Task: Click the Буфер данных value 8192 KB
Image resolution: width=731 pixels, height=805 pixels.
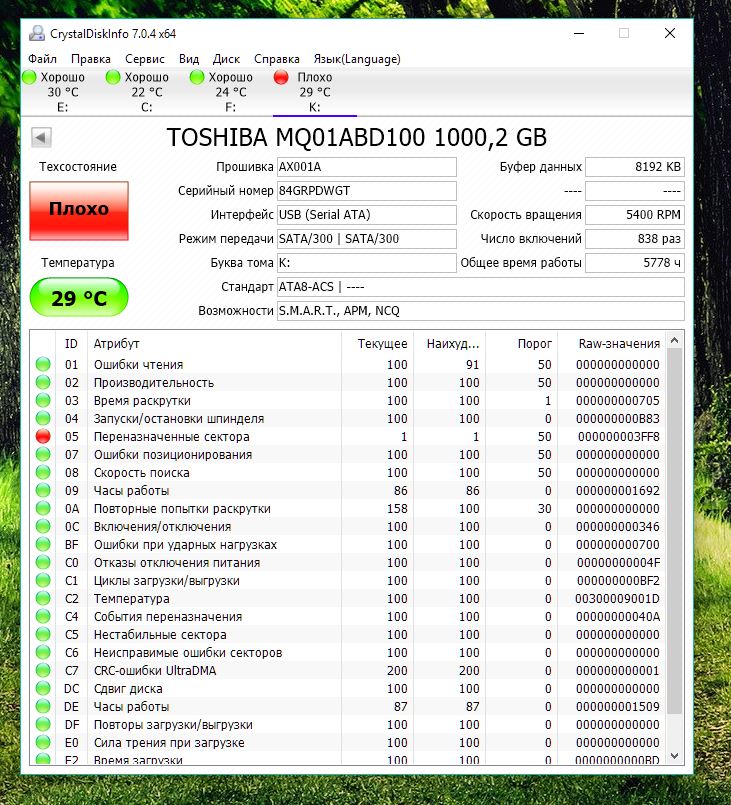Action: click(x=635, y=167)
